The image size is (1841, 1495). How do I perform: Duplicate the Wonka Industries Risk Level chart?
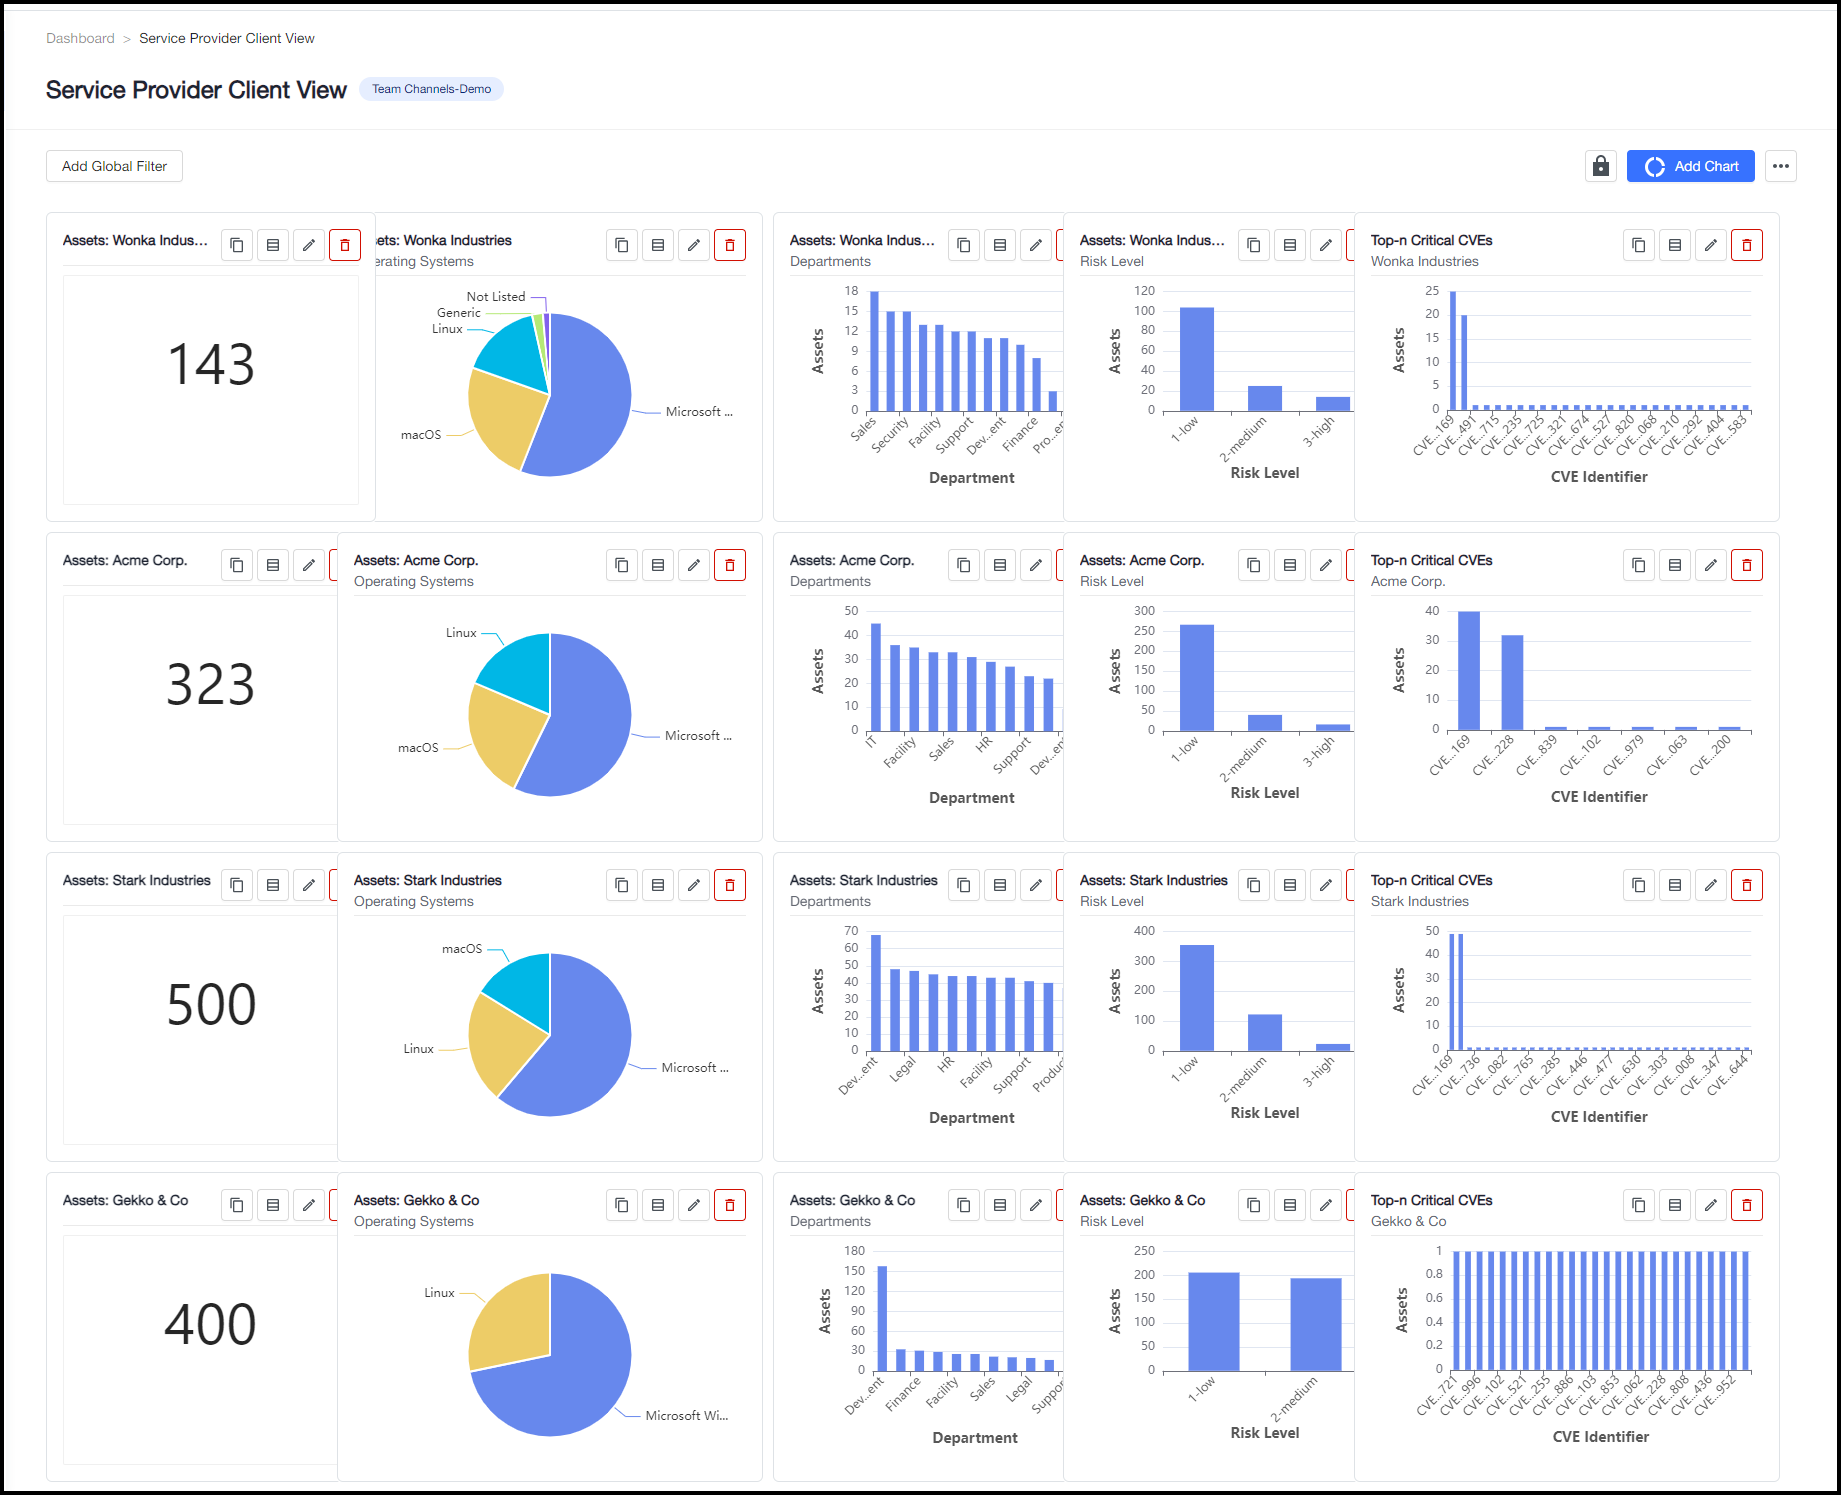[1254, 245]
